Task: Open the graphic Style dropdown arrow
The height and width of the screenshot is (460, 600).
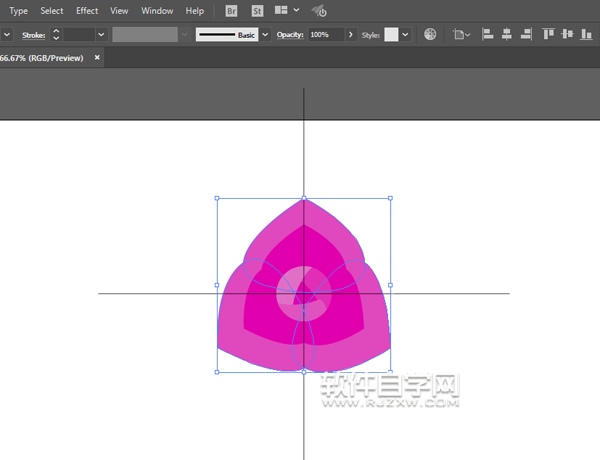Action: point(405,34)
